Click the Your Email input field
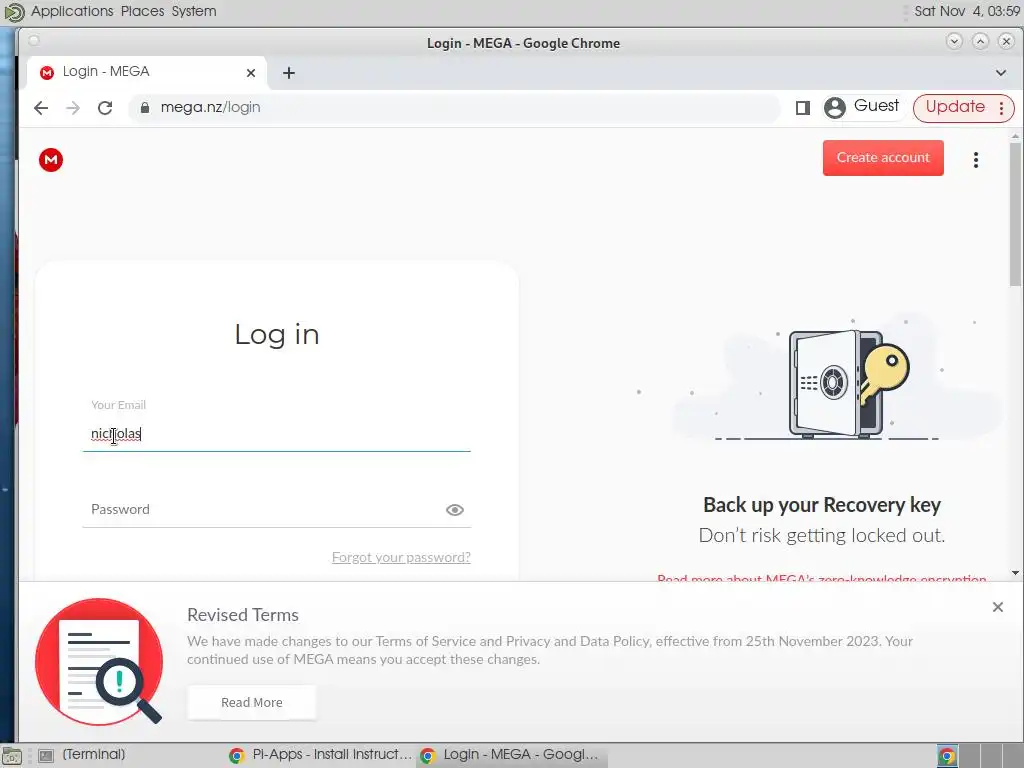The width and height of the screenshot is (1024, 768). tap(276, 434)
